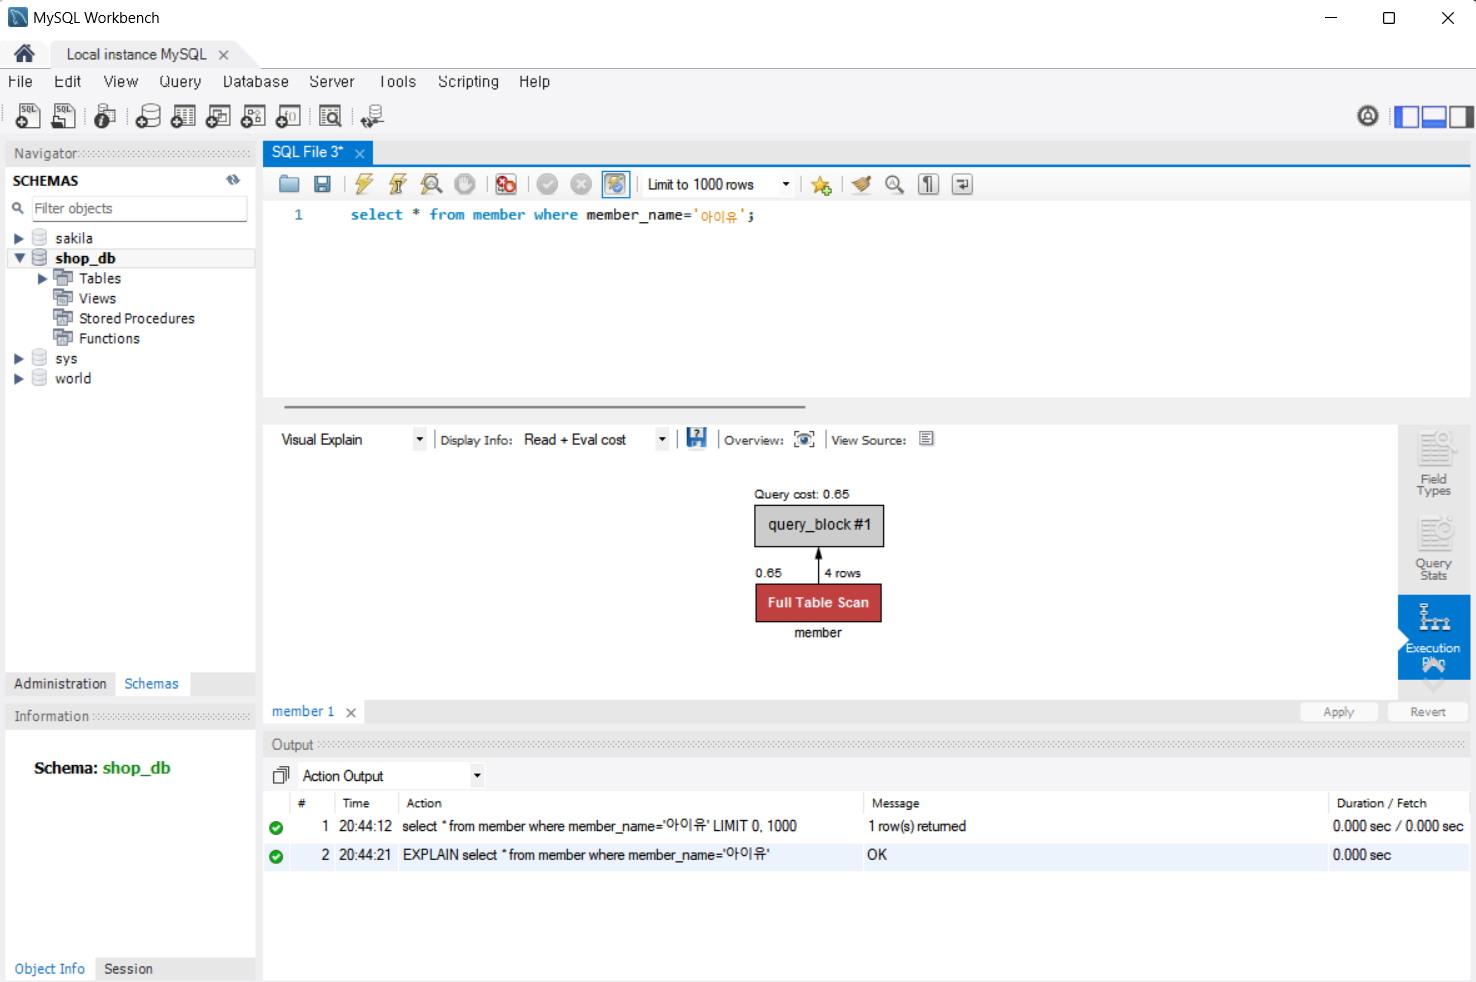Click the Apply button
The width and height of the screenshot is (1476, 982).
coord(1338,712)
